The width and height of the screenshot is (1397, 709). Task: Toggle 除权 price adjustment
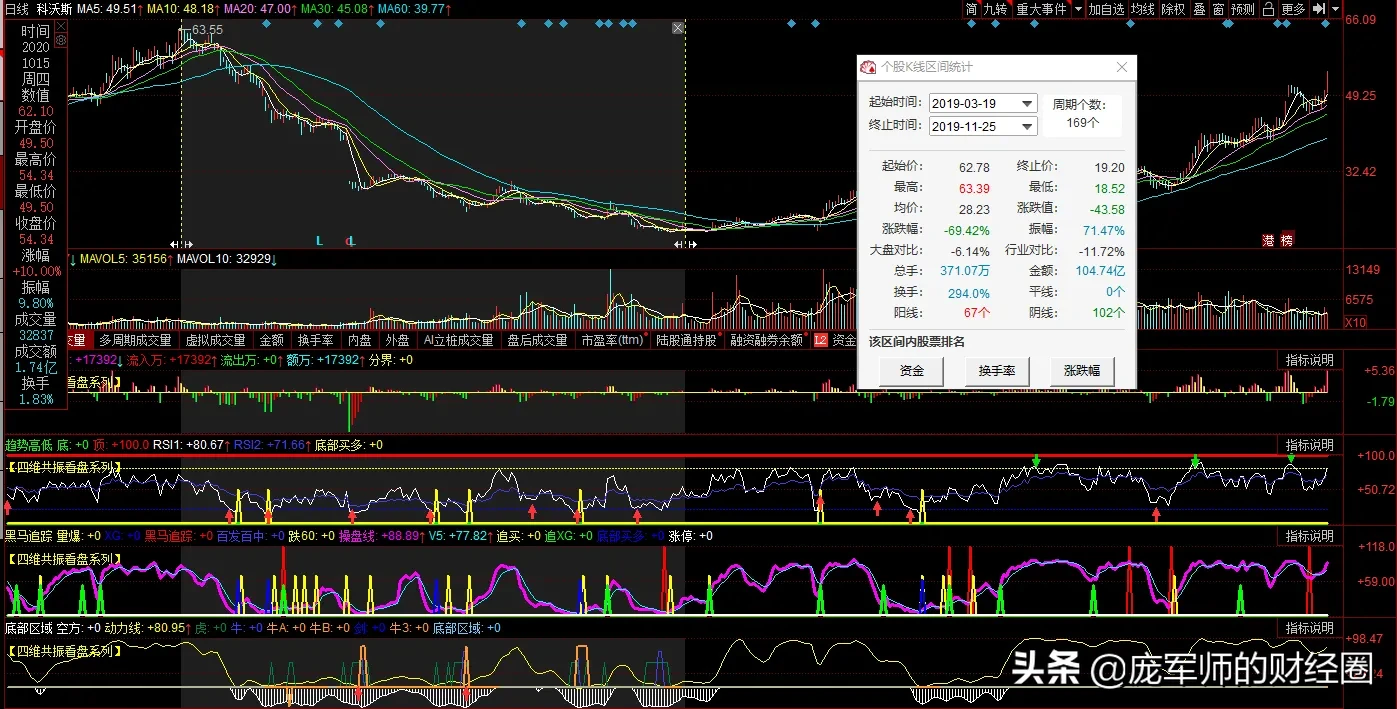[x=1173, y=9]
